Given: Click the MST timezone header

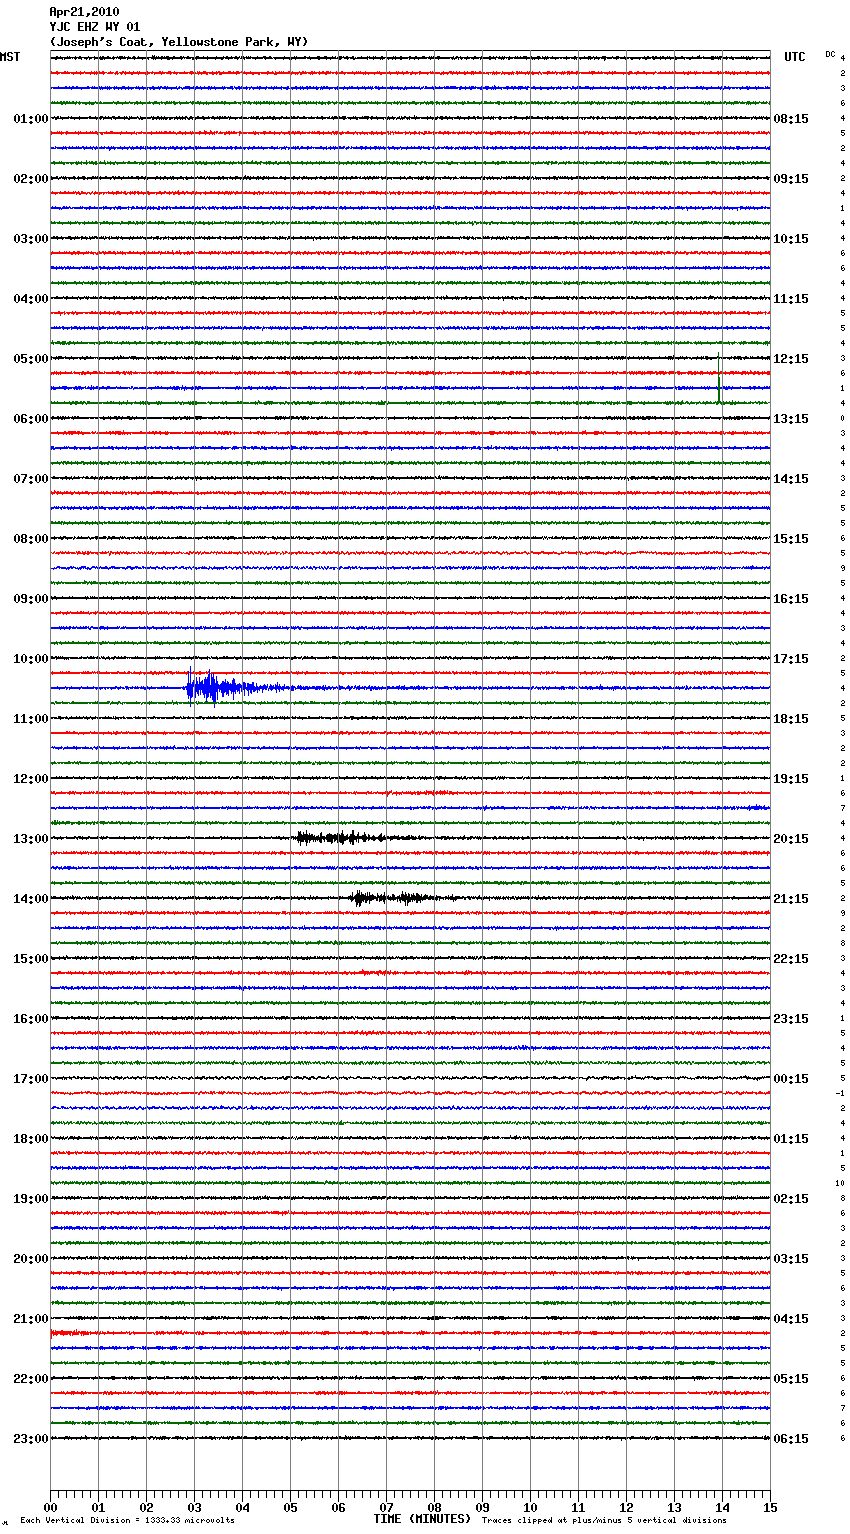Looking at the screenshot, I should (x=10, y=57).
